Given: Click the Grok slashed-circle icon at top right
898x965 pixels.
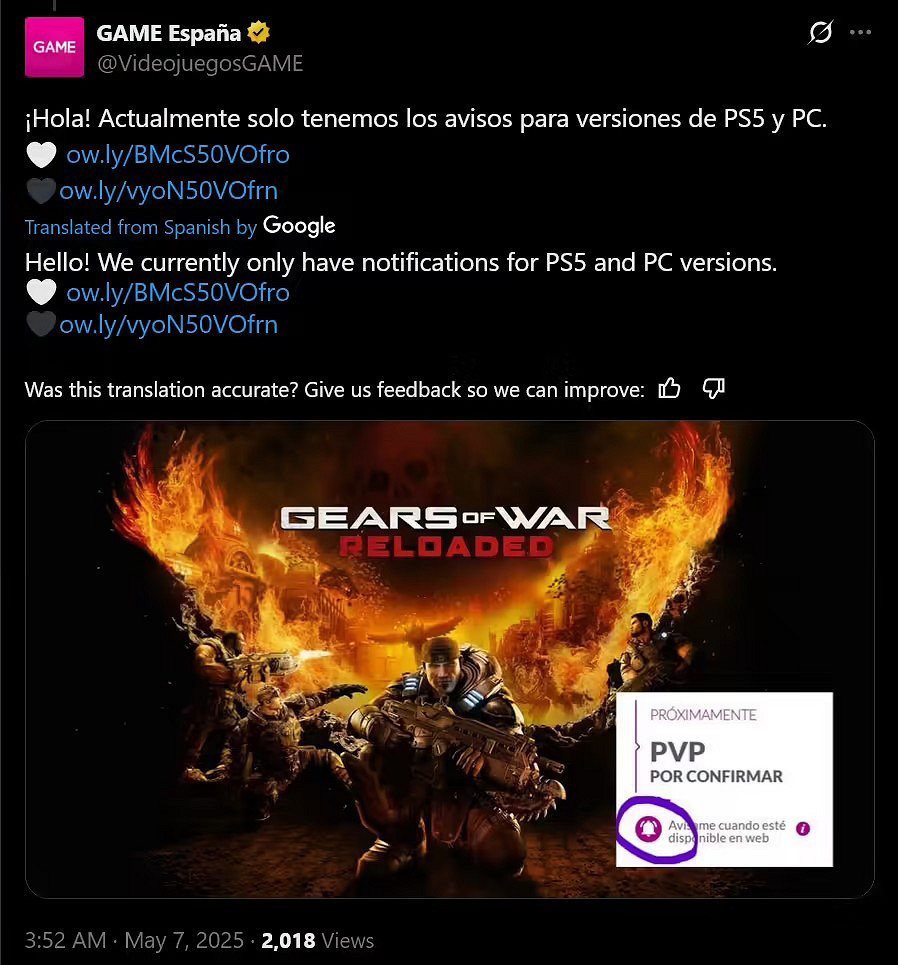Looking at the screenshot, I should pyautogui.click(x=820, y=32).
